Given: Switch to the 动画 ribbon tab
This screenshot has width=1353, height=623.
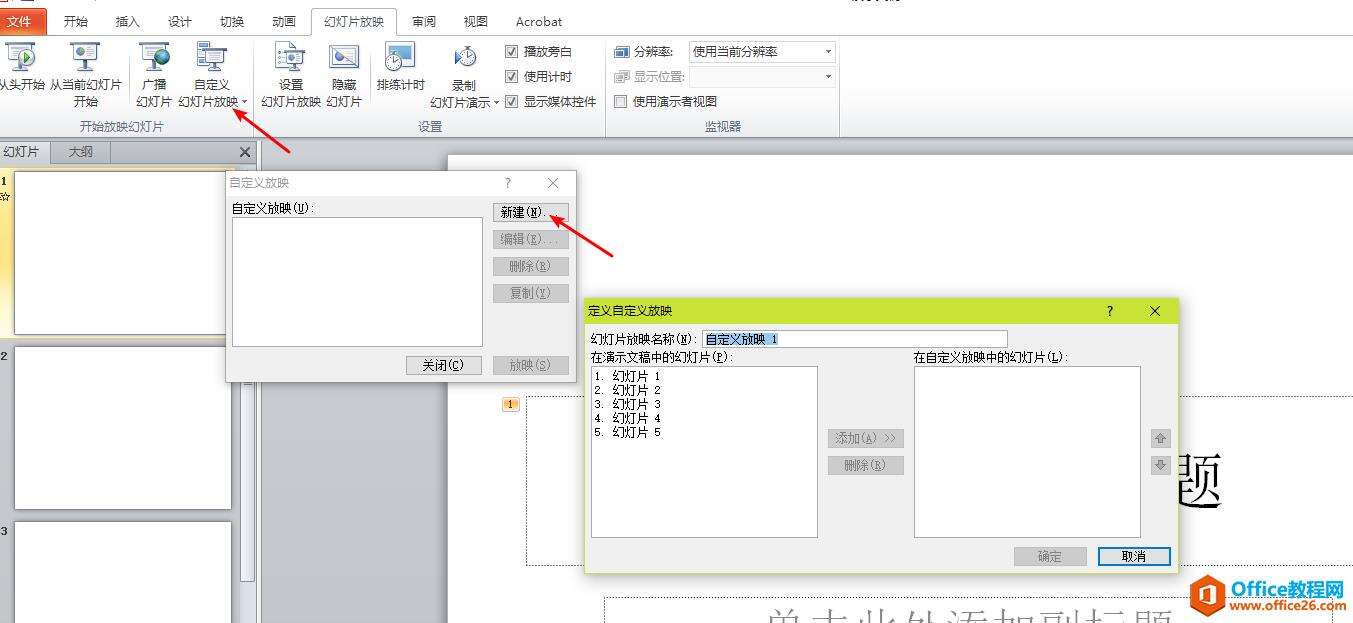Looking at the screenshot, I should pyautogui.click(x=284, y=21).
